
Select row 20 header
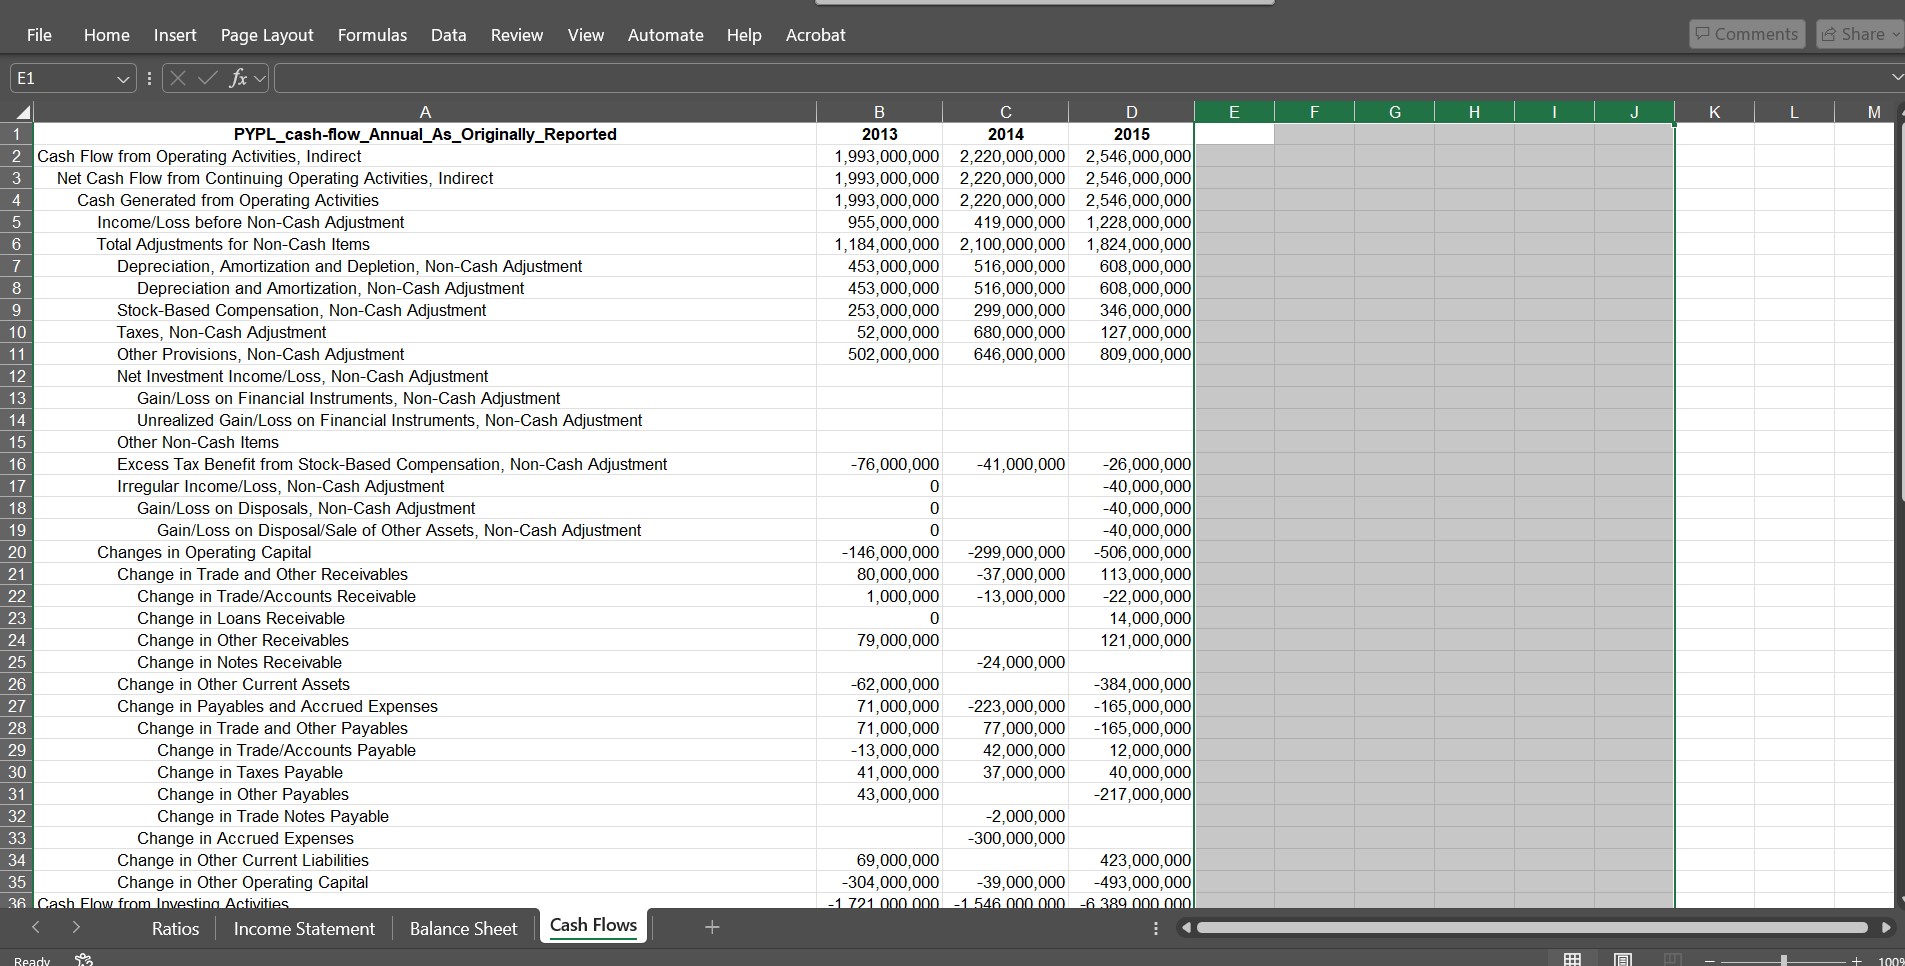[17, 552]
